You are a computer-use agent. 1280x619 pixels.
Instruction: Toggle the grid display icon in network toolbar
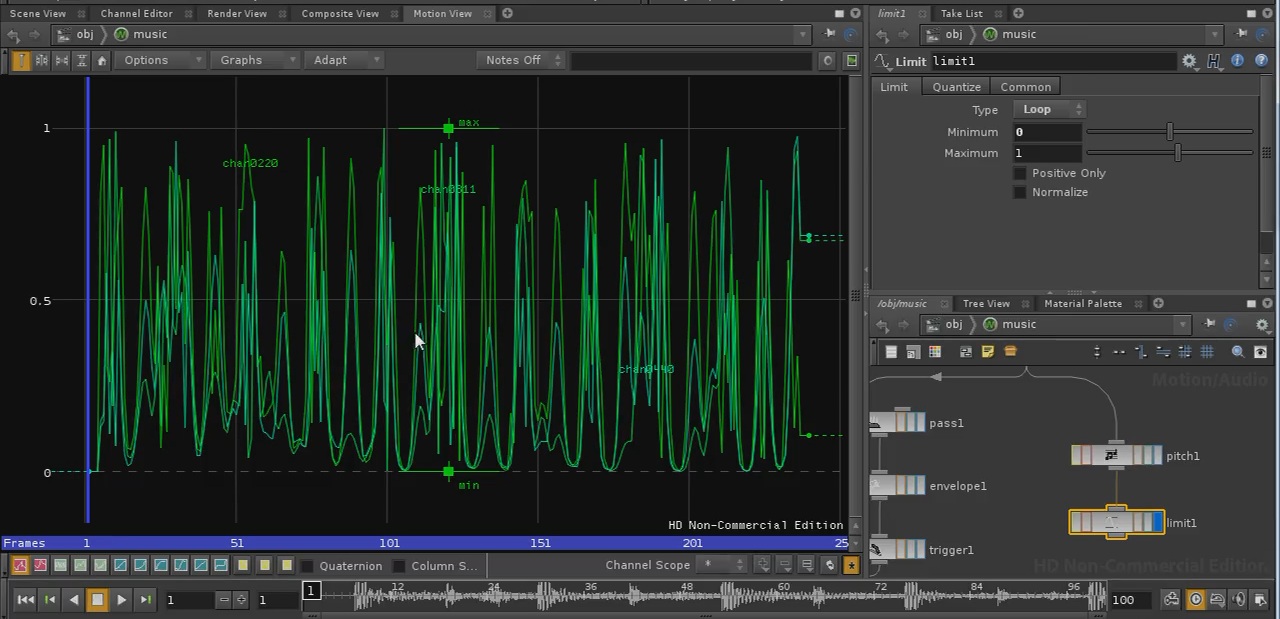coord(1207,352)
